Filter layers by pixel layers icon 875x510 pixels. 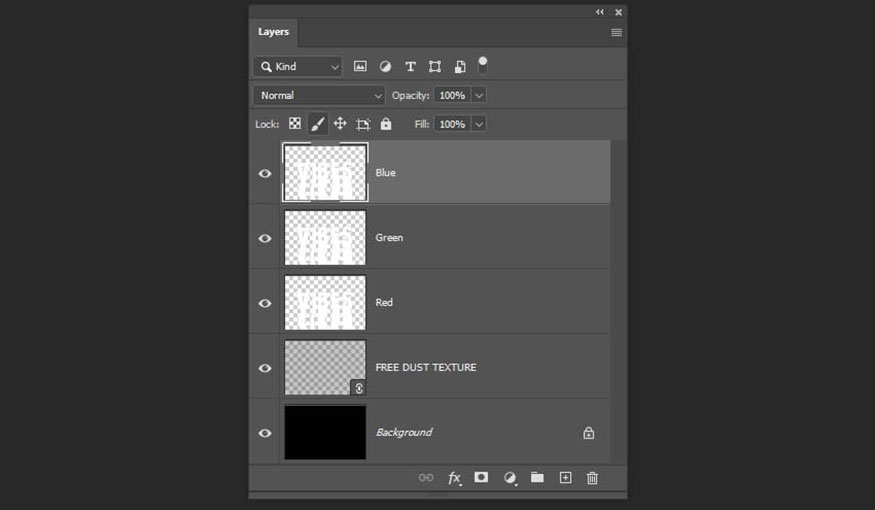(x=360, y=66)
